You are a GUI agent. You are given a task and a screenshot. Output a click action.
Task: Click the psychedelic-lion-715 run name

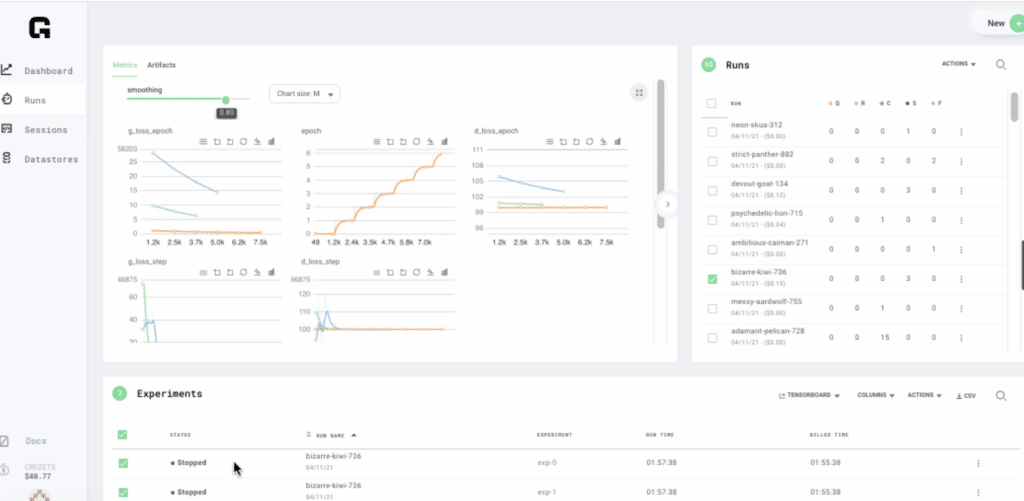pyautogui.click(x=767, y=213)
